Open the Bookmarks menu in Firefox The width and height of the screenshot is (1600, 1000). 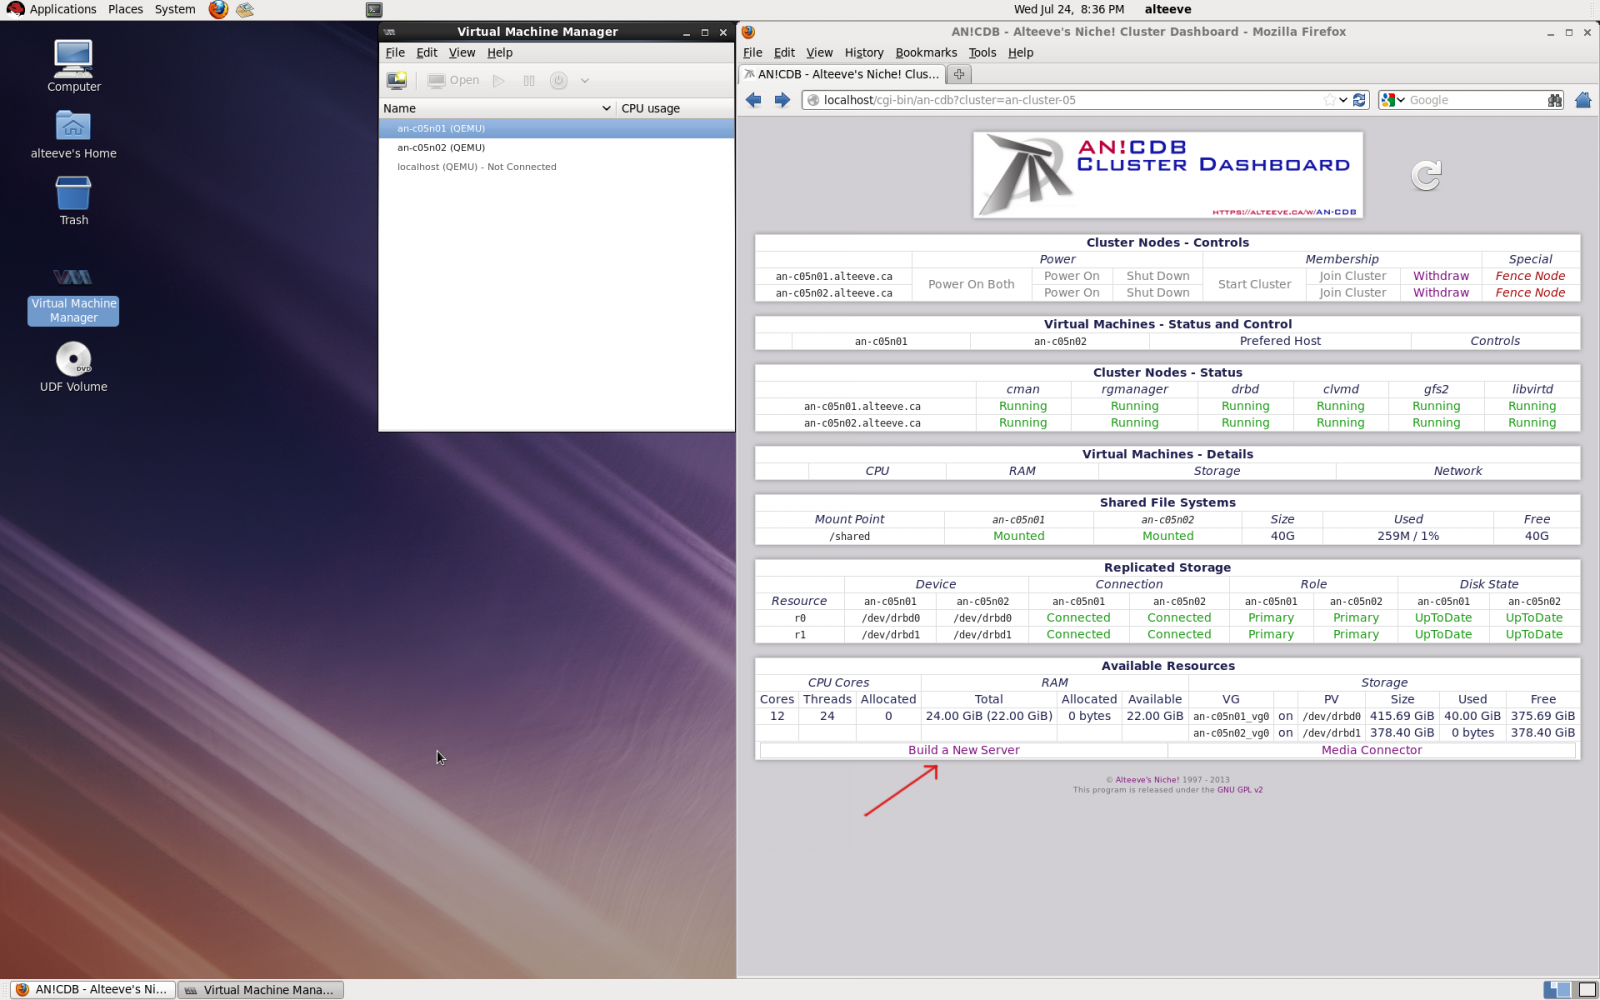(x=925, y=53)
